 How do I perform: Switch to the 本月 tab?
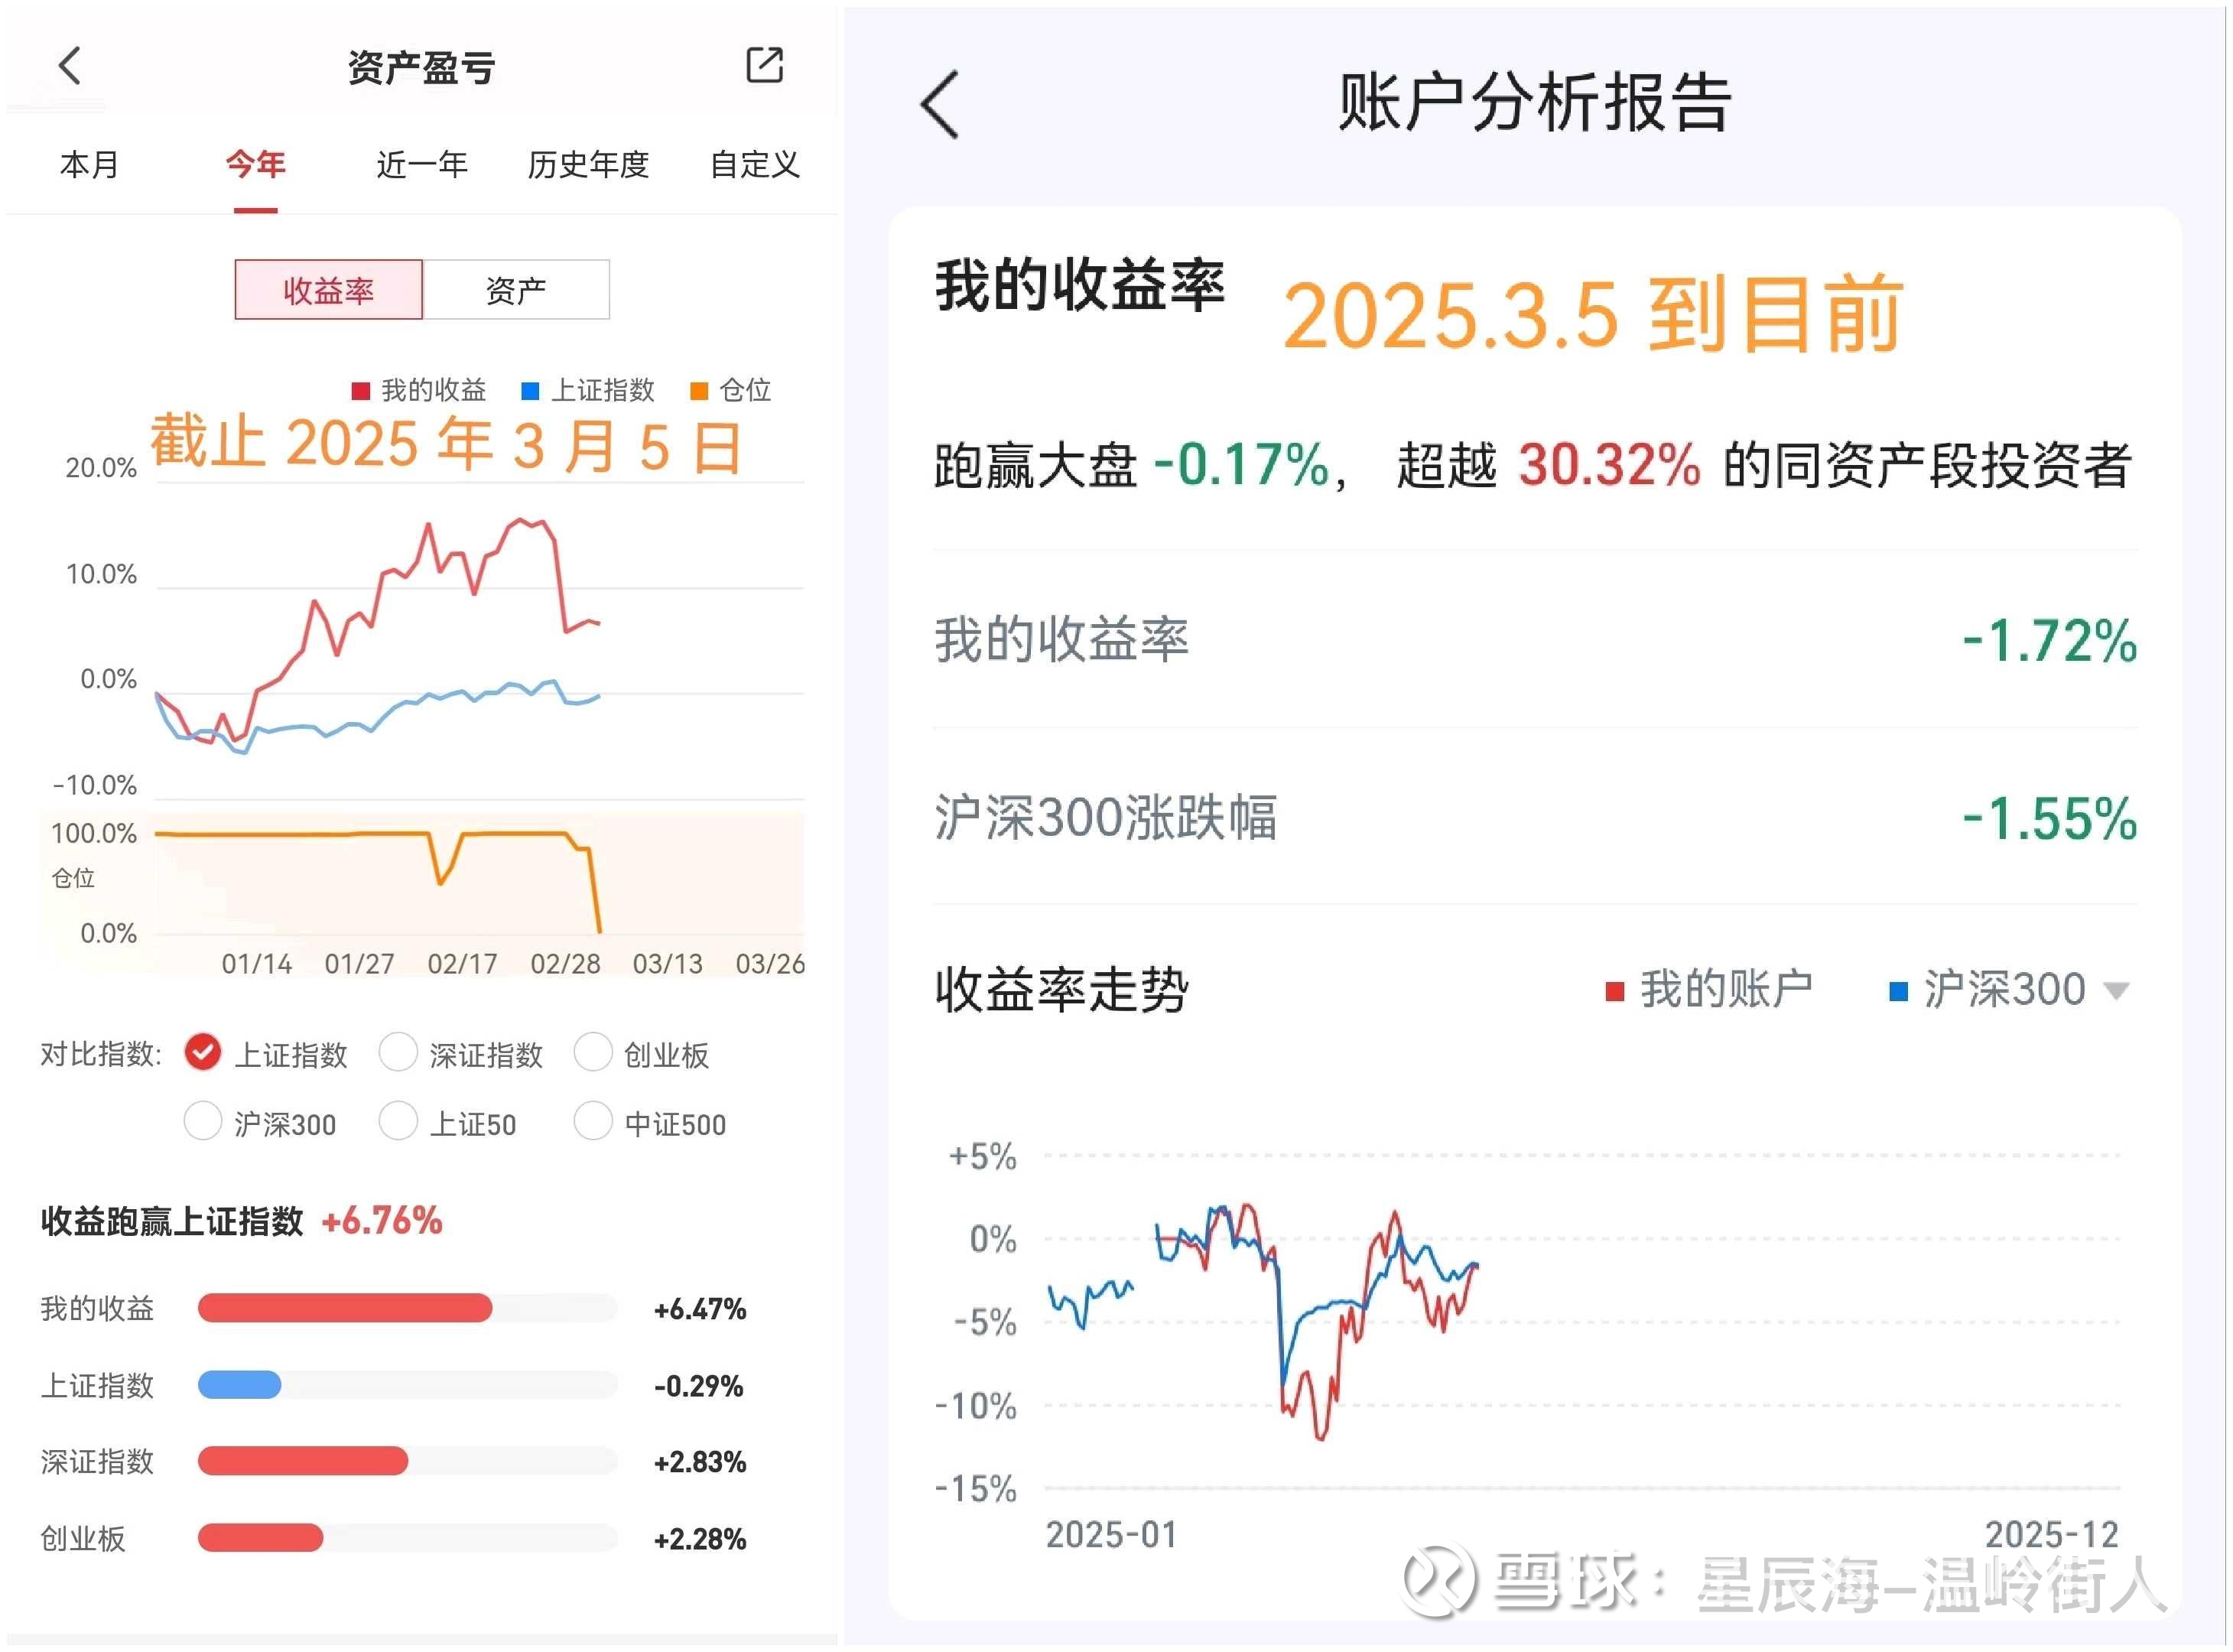coord(90,165)
